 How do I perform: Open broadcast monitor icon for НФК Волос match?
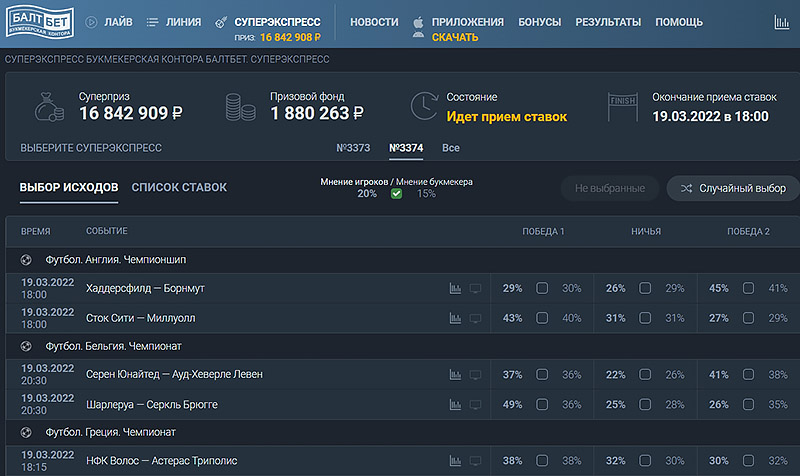point(475,461)
